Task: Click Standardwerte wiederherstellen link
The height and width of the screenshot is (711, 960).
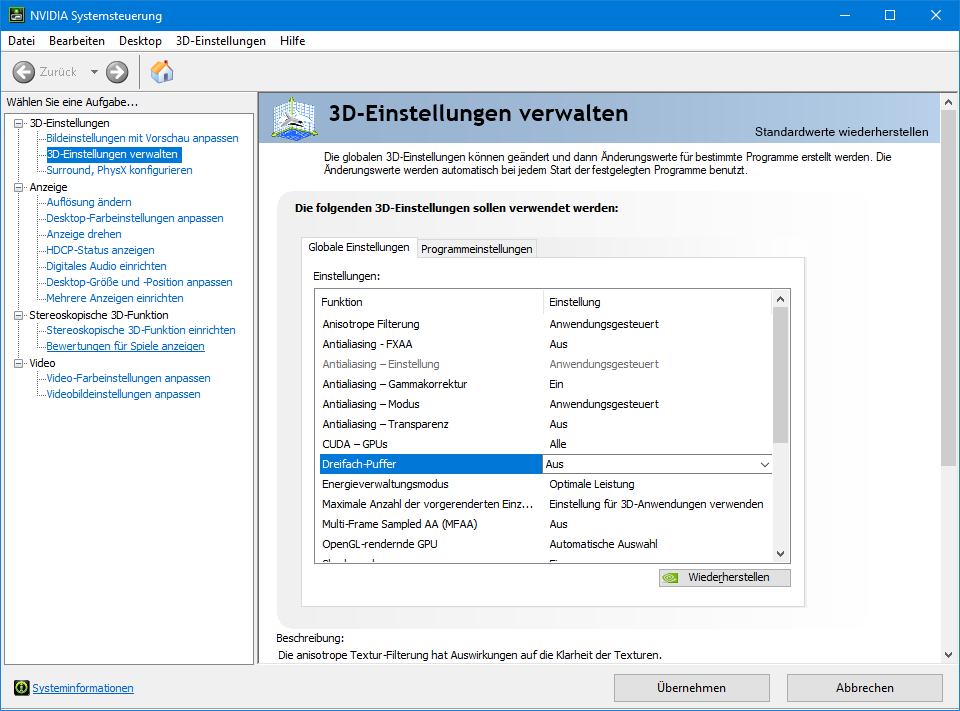Action: 841,132
